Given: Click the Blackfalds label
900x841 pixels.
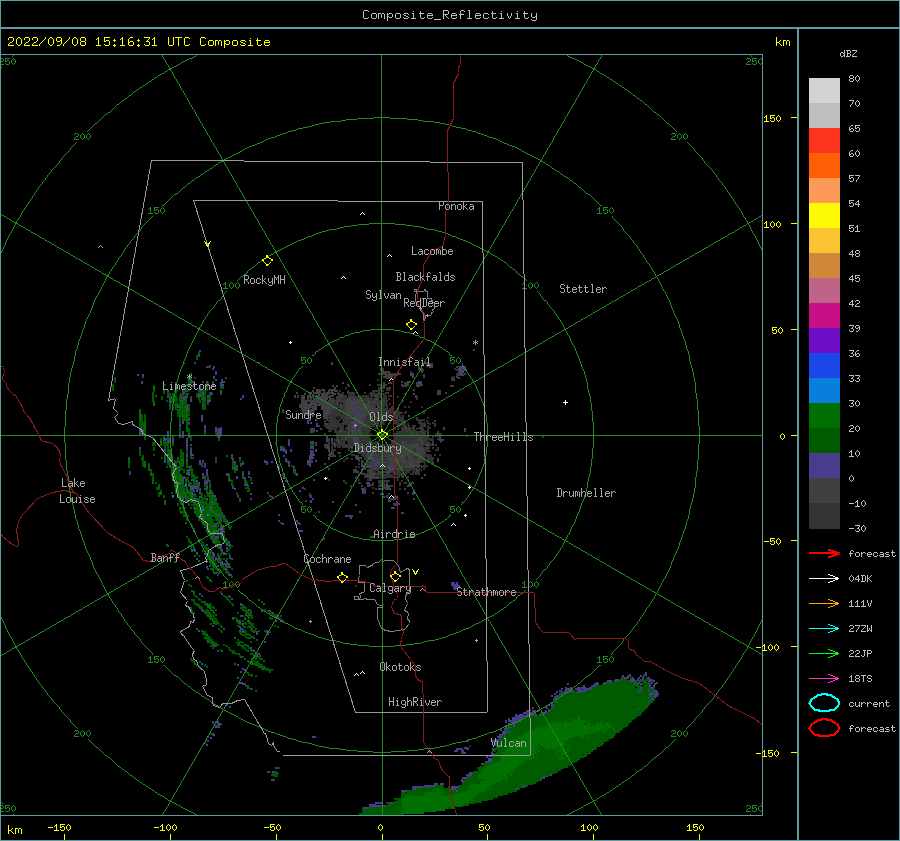Looking at the screenshot, I should 425,277.
